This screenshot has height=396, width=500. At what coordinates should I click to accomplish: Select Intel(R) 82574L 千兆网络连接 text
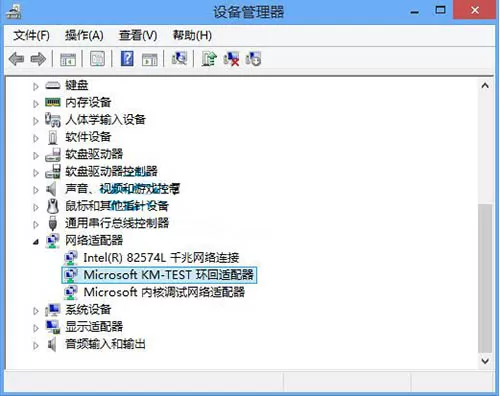click(161, 258)
